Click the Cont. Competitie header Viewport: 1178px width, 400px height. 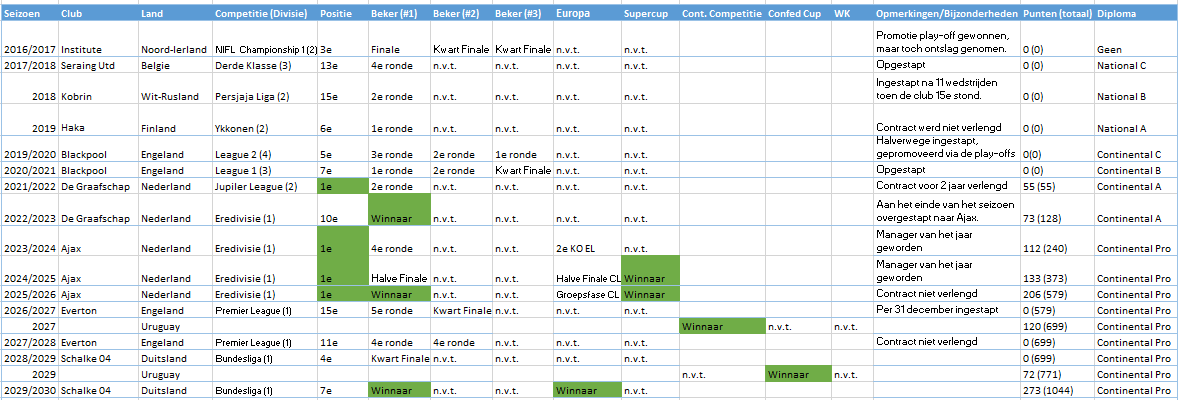pos(722,14)
